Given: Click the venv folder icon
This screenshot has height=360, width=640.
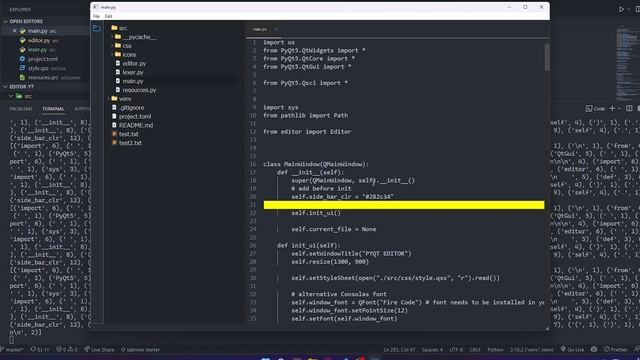Looking at the screenshot, I should [x=114, y=99].
